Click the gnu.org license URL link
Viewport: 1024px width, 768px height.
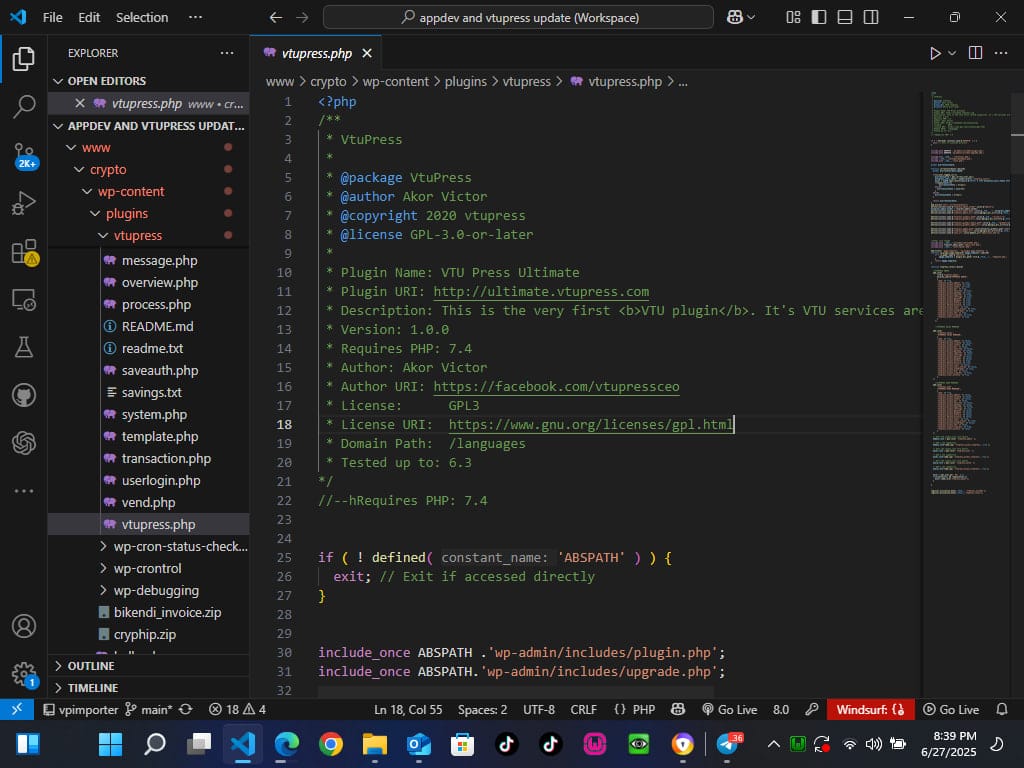click(x=590, y=425)
